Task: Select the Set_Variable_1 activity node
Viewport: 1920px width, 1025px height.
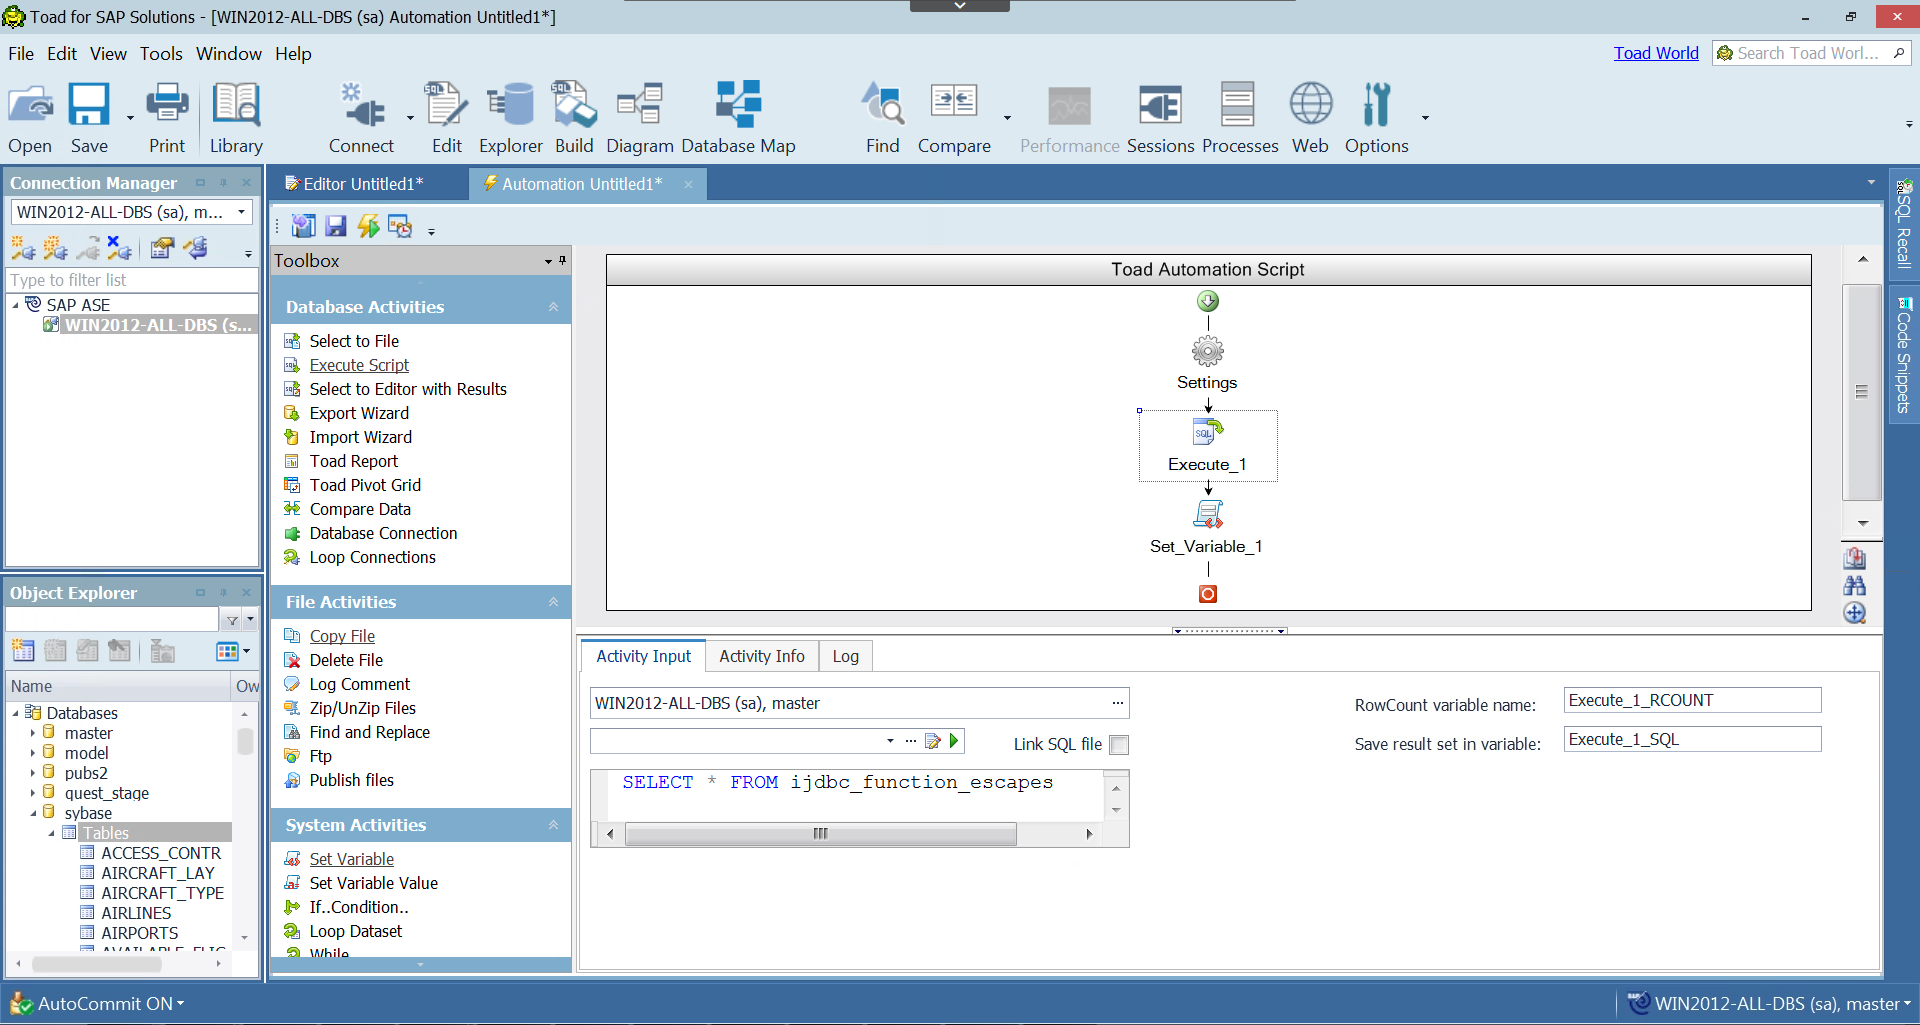Action: (1207, 527)
